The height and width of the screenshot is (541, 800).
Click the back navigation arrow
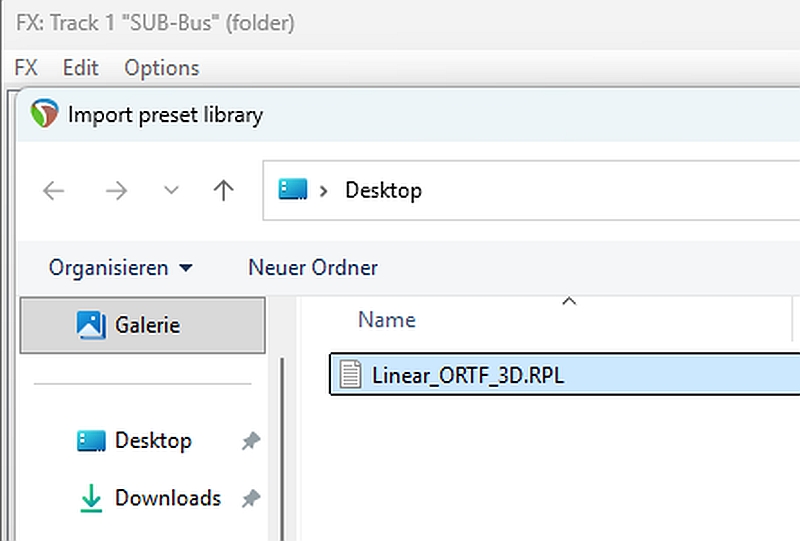[54, 191]
